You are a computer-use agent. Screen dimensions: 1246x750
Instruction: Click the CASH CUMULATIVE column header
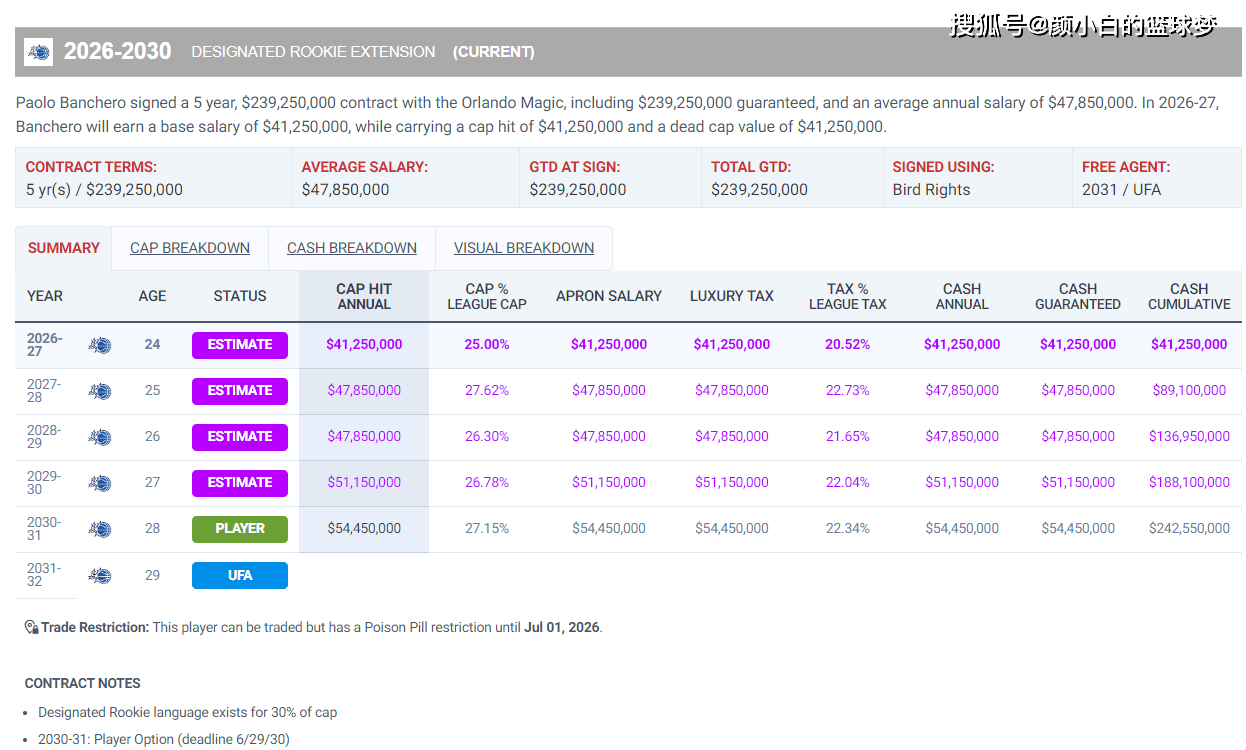(1189, 296)
